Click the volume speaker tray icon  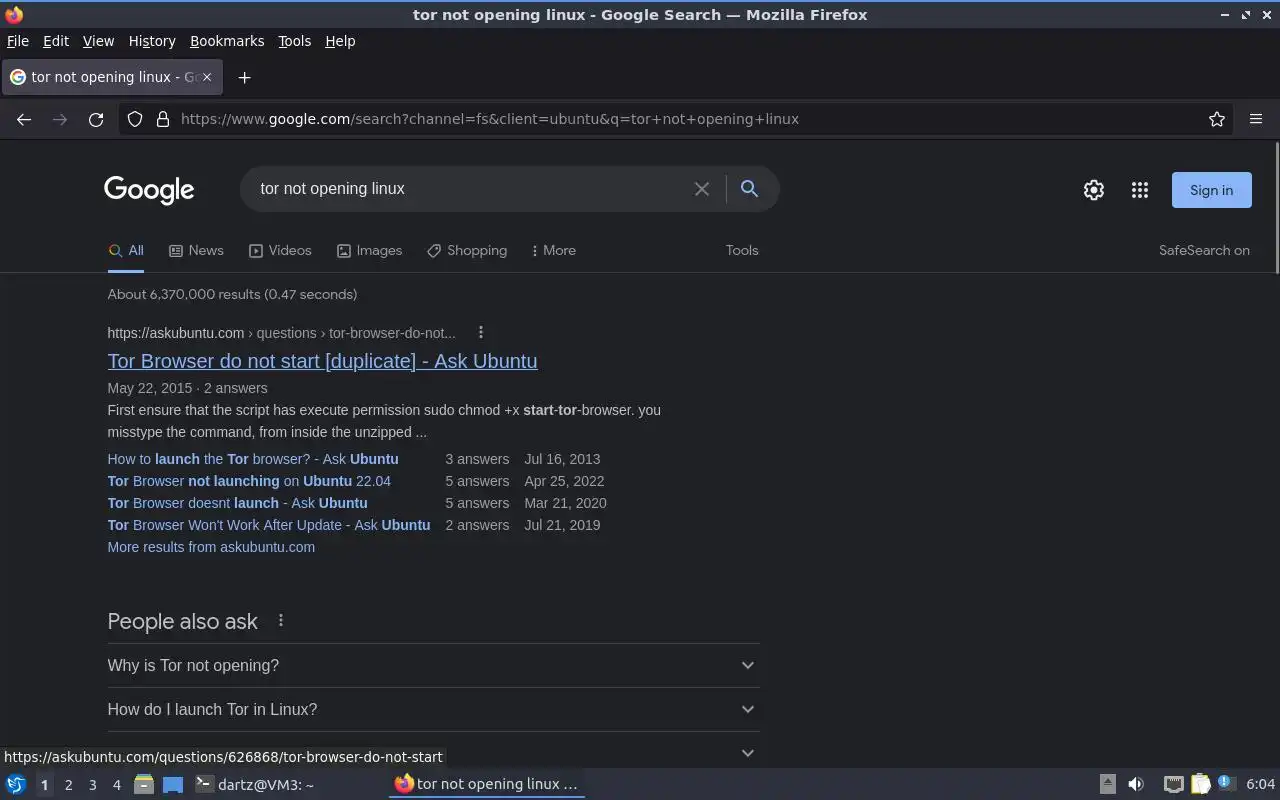[x=1136, y=784]
